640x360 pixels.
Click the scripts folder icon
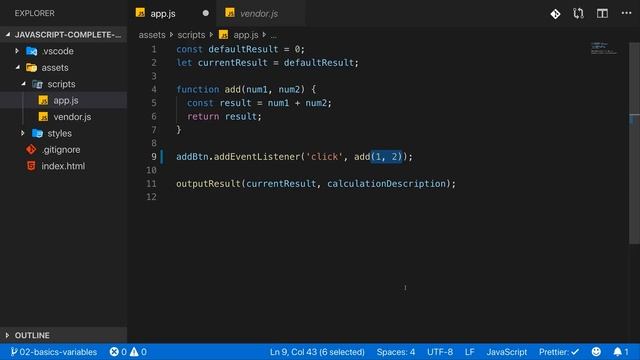point(37,84)
